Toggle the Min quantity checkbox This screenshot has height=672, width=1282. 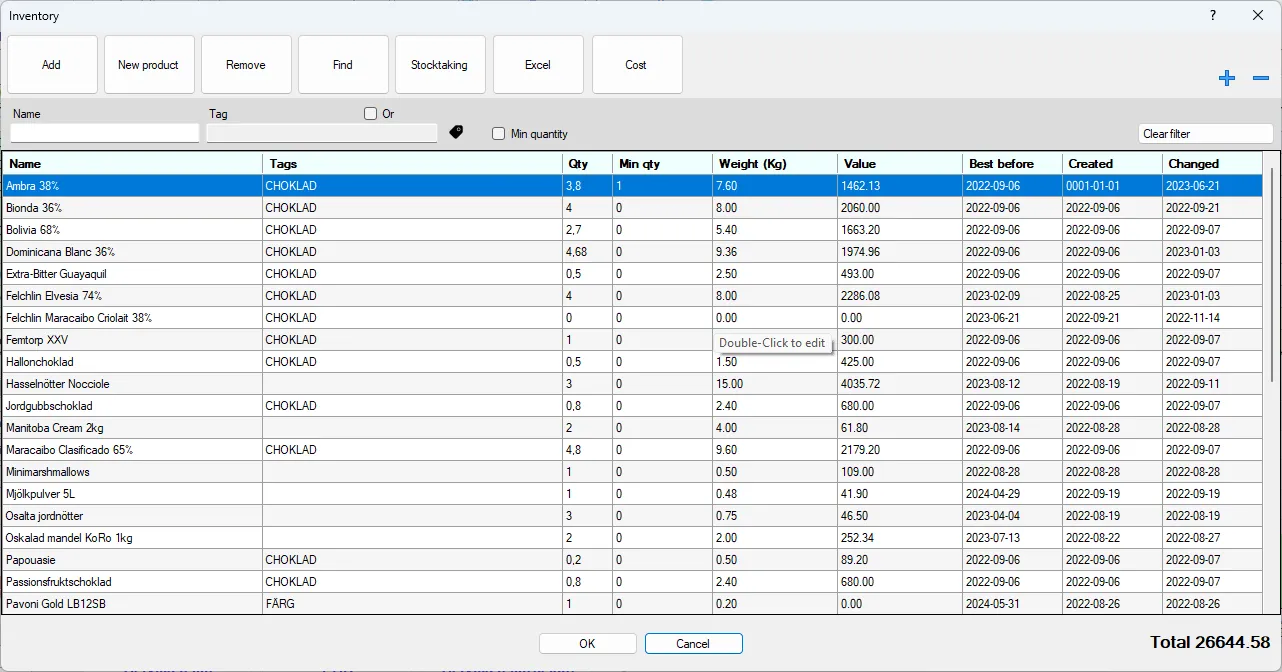pyautogui.click(x=498, y=134)
